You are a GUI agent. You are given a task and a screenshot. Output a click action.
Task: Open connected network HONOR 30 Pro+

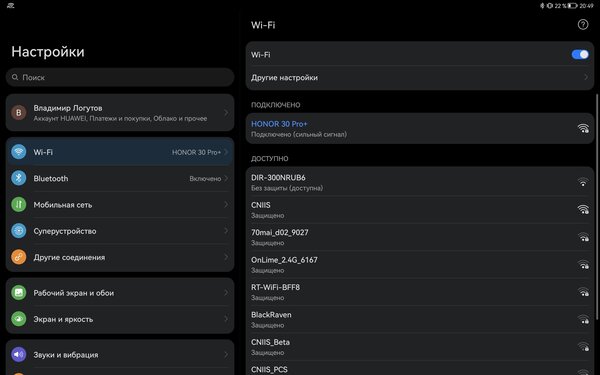pos(420,129)
